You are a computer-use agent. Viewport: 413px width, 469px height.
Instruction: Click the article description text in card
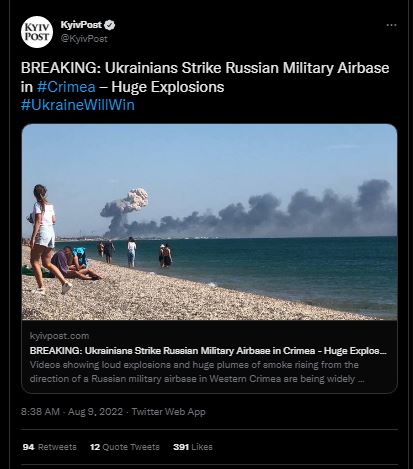tap(197, 372)
